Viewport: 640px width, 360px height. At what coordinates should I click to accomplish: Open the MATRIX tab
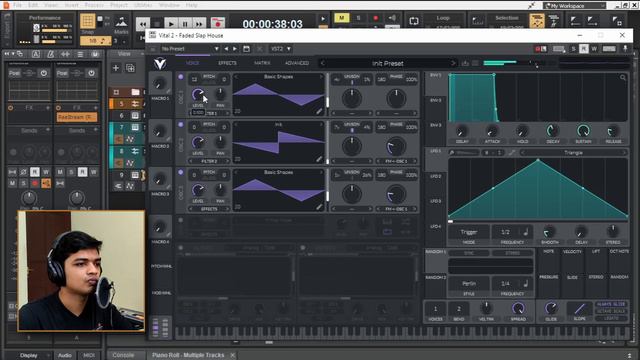click(x=262, y=63)
